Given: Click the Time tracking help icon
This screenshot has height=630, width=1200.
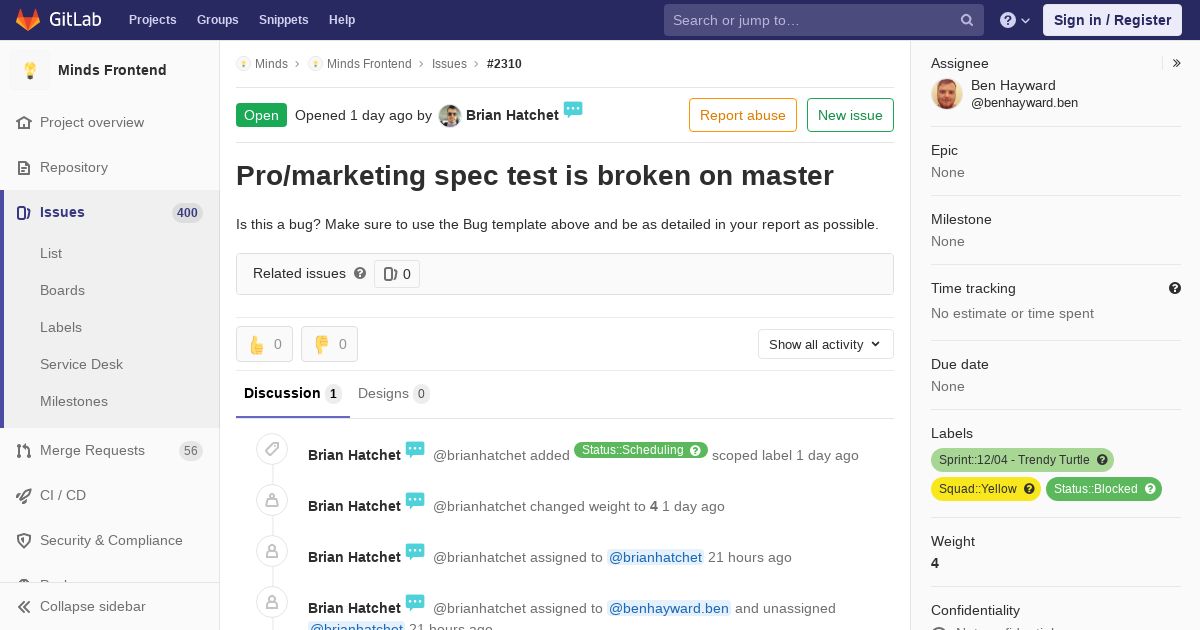Looking at the screenshot, I should 1175,288.
